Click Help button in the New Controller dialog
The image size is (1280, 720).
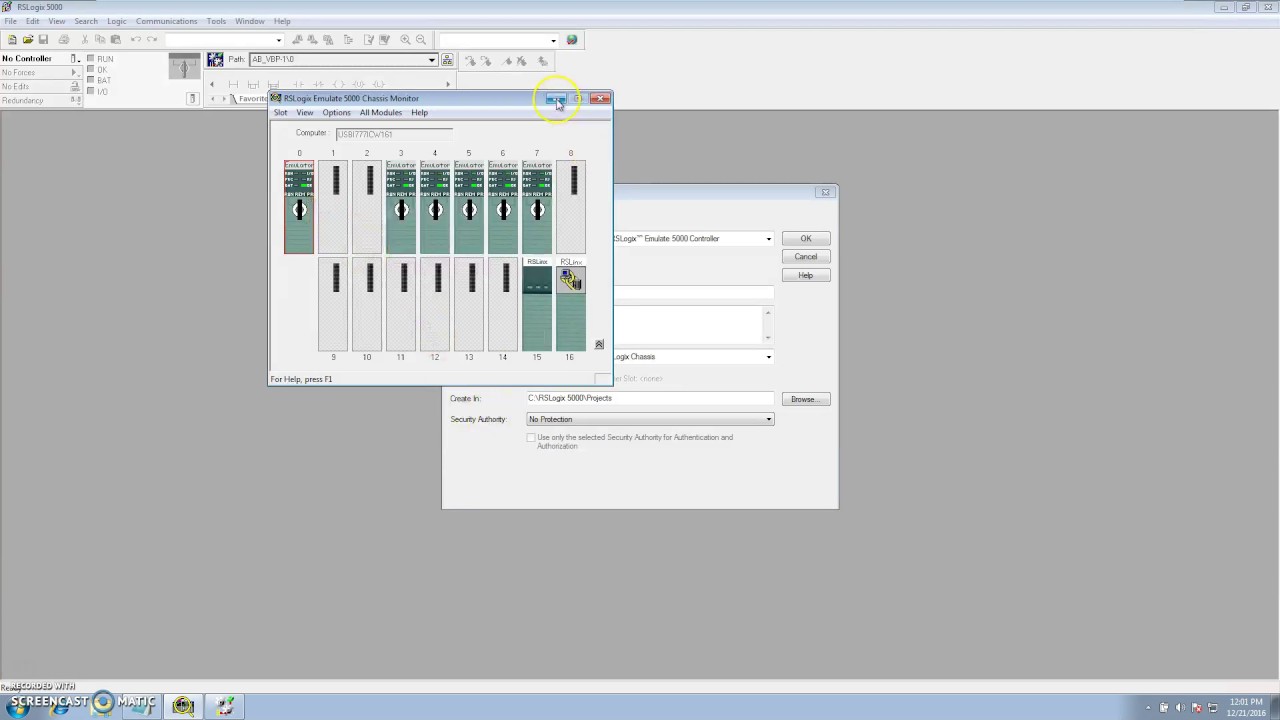(805, 276)
